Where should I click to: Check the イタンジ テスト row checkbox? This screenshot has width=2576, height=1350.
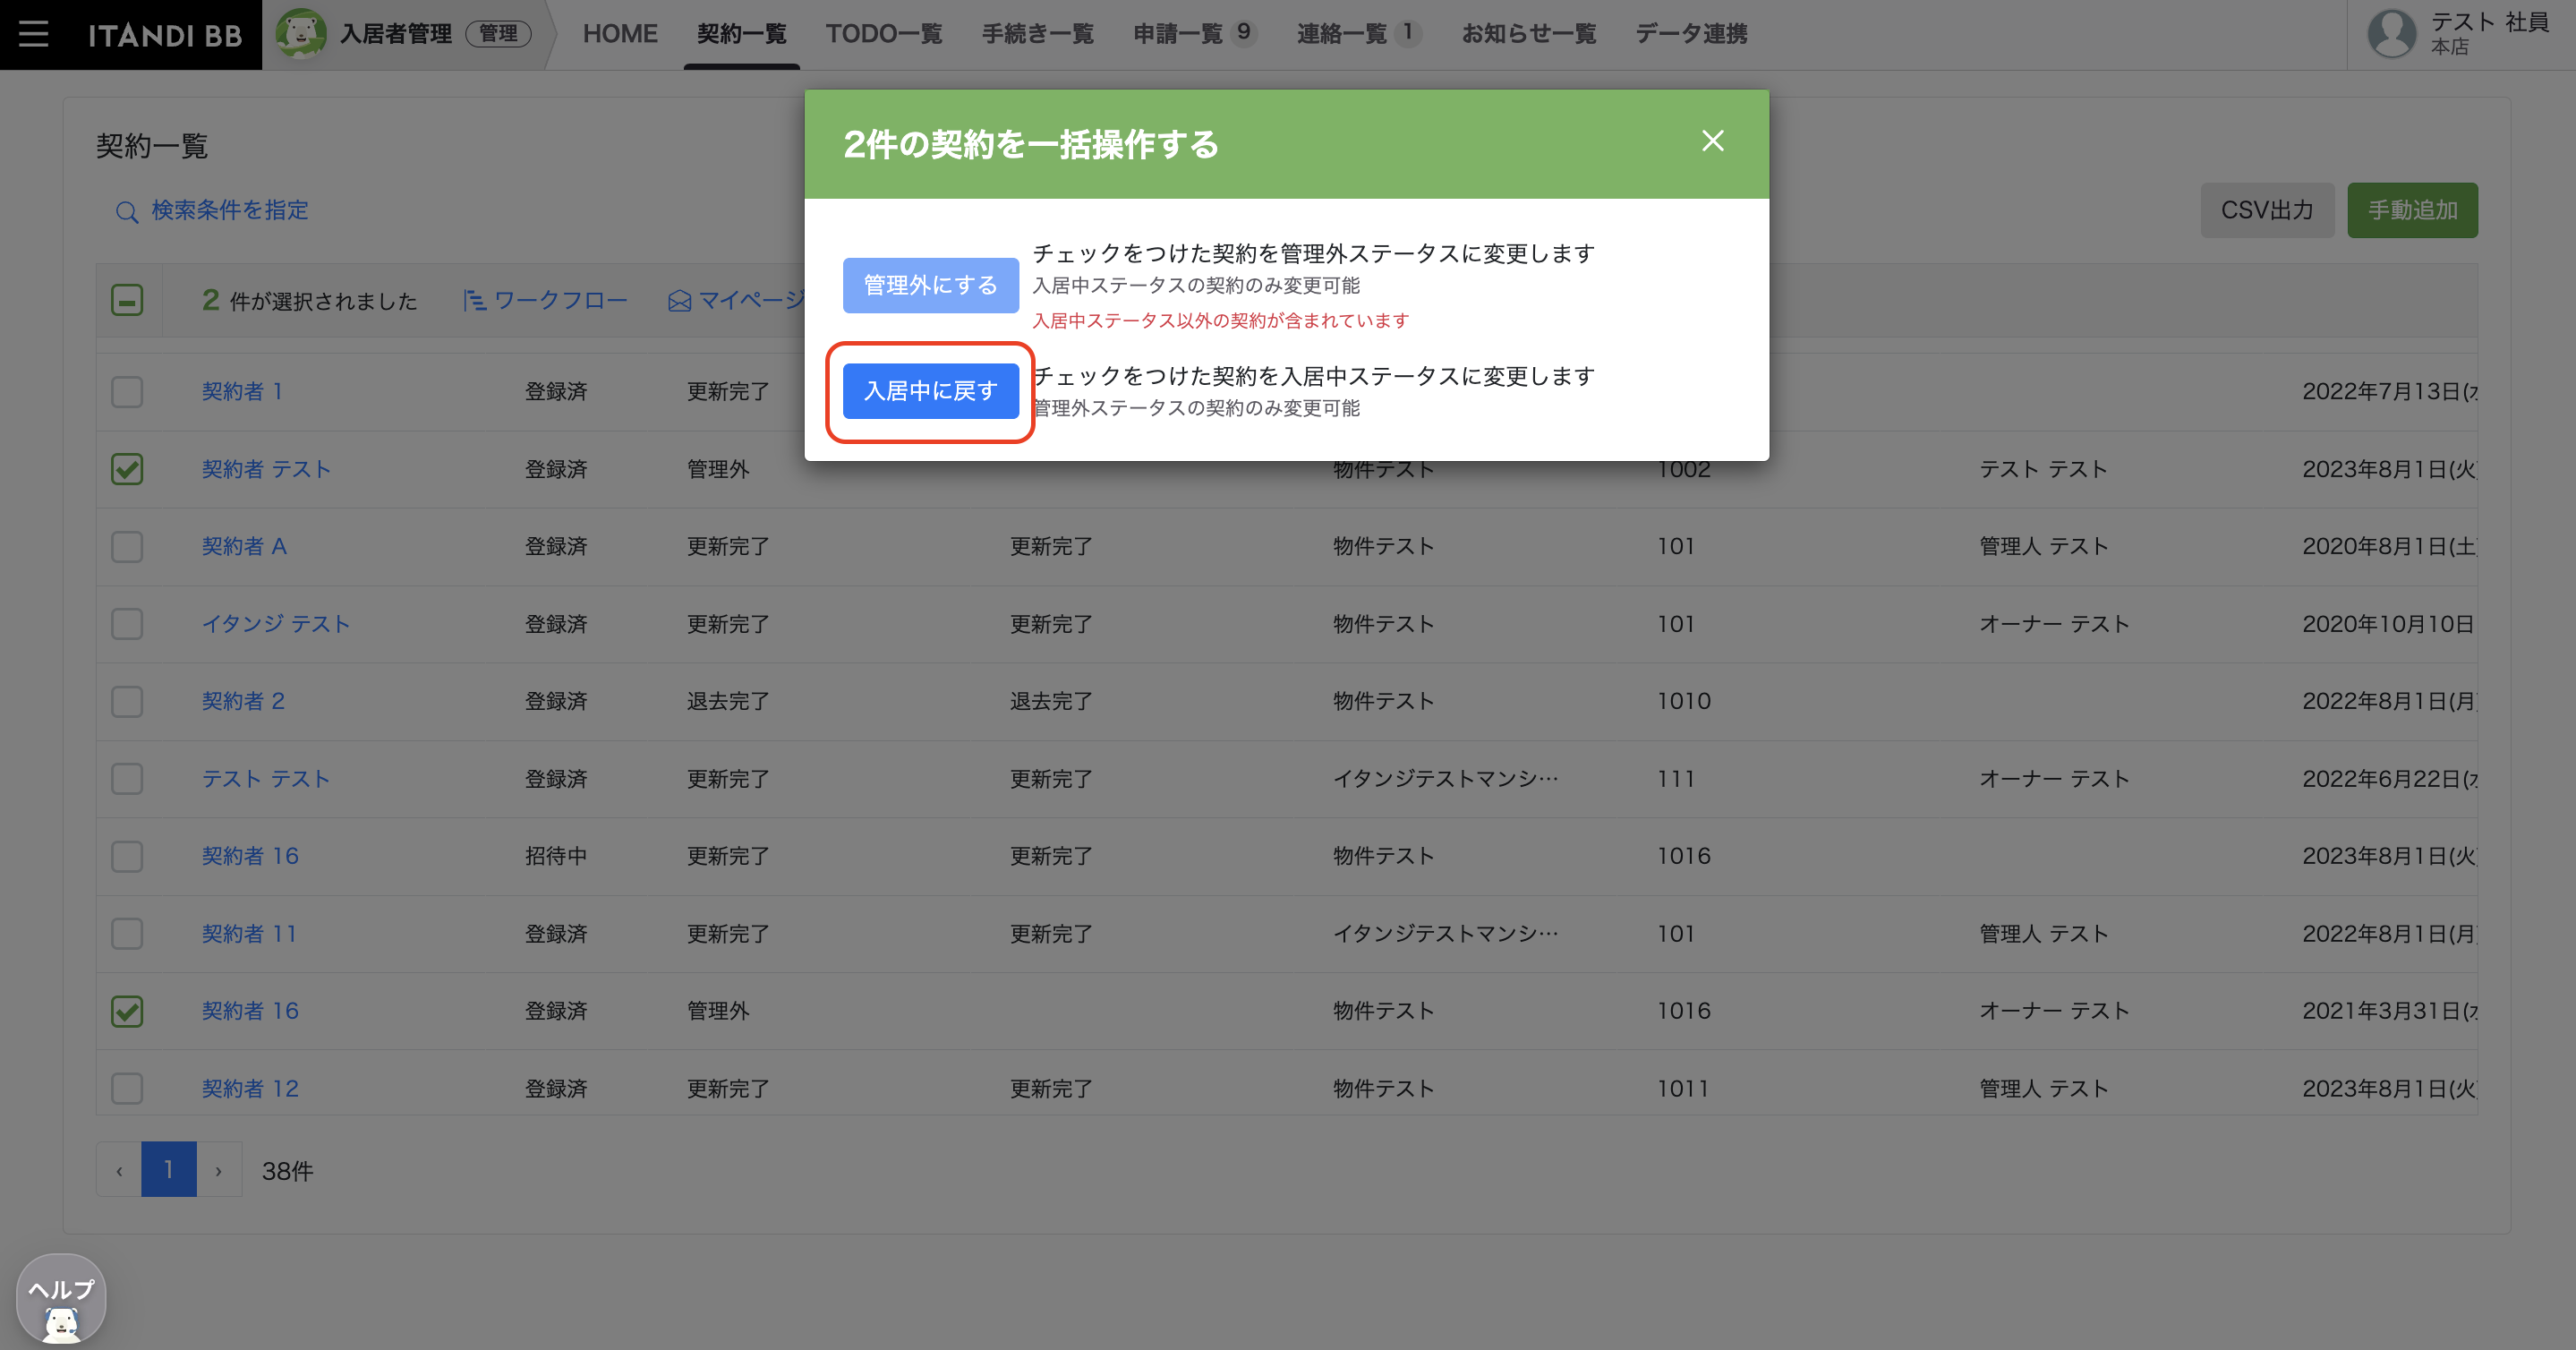click(x=127, y=624)
